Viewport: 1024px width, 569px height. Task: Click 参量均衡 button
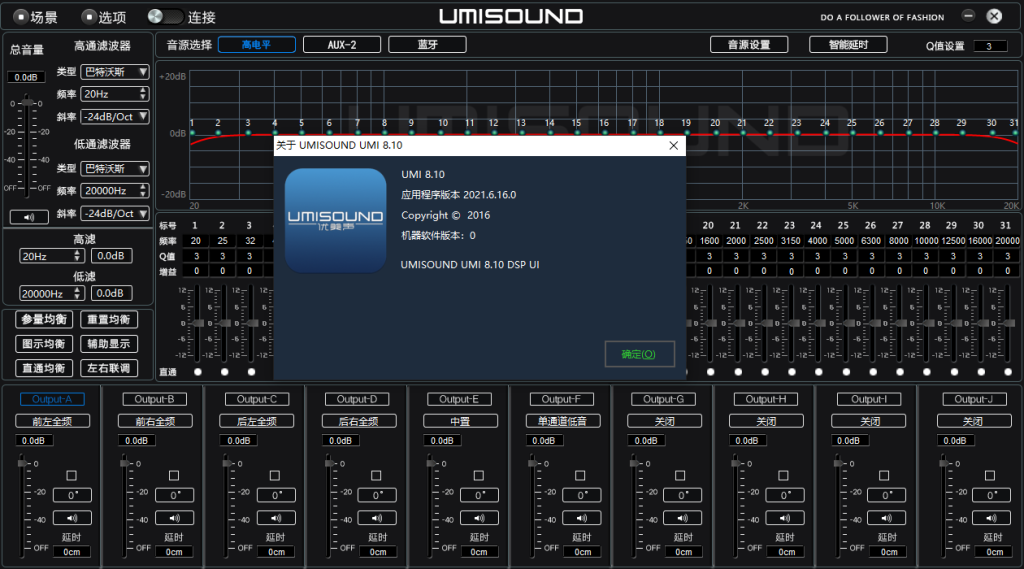44,319
